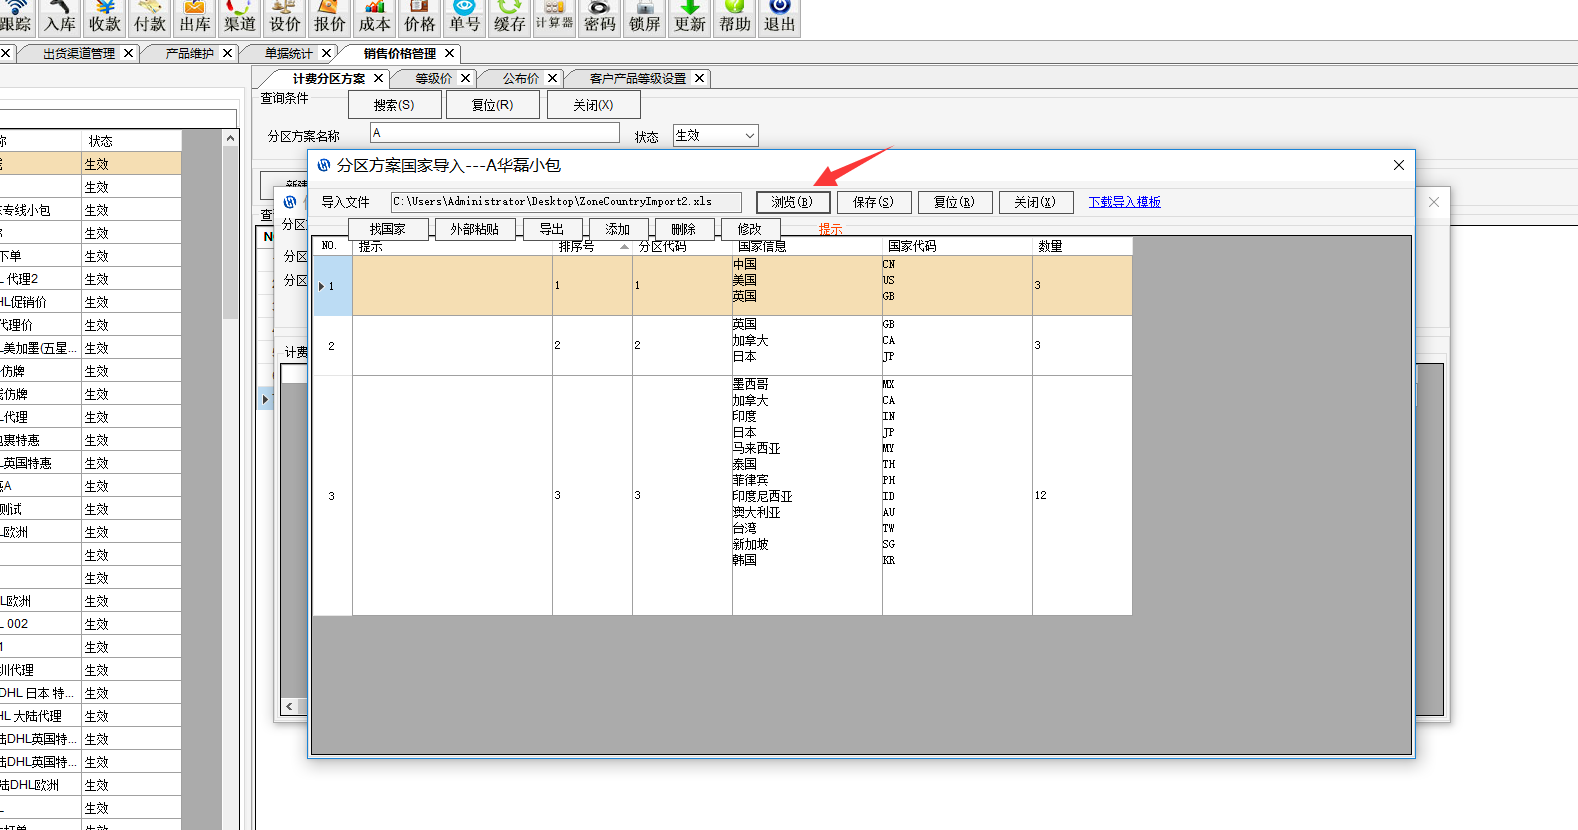The width and height of the screenshot is (1578, 830).
Task: Open the 入库 (stock-in) toolbar icon
Action: pyautogui.click(x=60, y=17)
